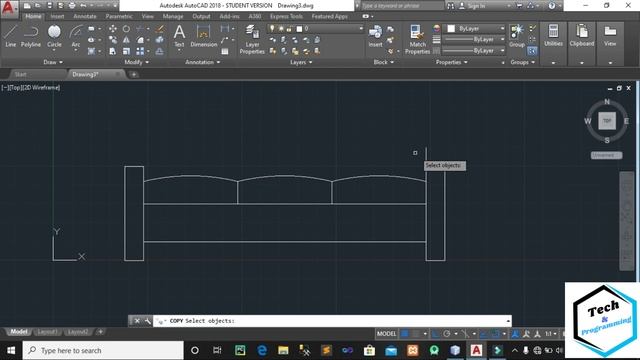Select the Polyline tool
This screenshot has width=640, height=360.
pyautogui.click(x=31, y=36)
